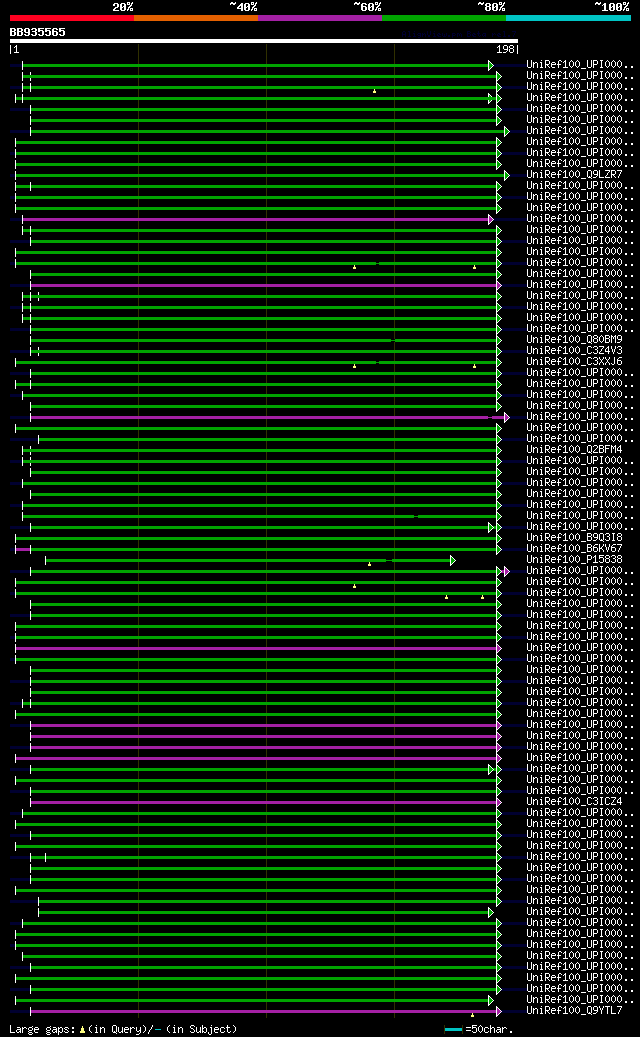This screenshot has width=640, height=1037.
Task: Click the arrowhead ending the Q9LZR7 alignment
Action: coord(507,175)
